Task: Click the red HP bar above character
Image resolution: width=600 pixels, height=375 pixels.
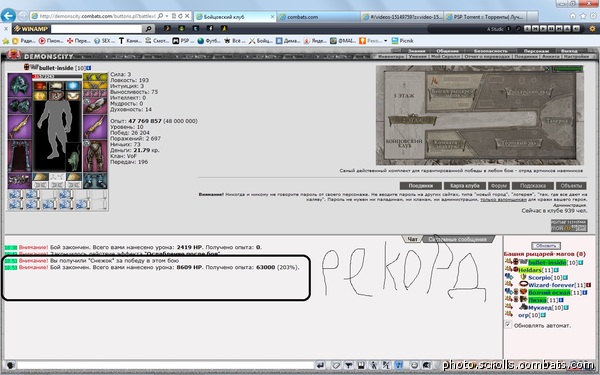Action: 57,77
